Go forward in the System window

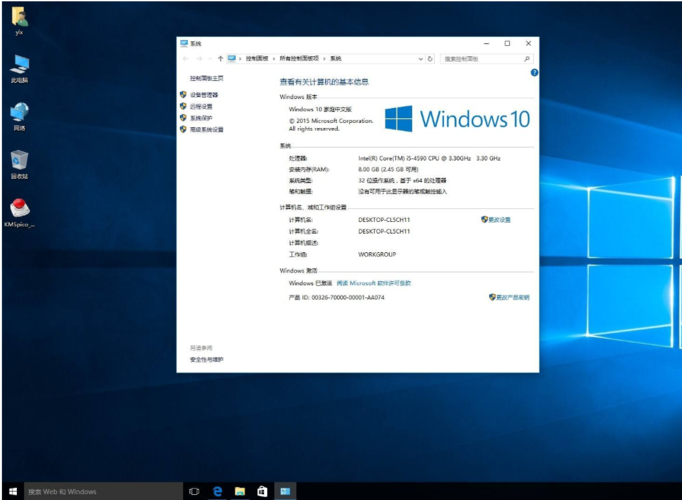click(x=199, y=59)
